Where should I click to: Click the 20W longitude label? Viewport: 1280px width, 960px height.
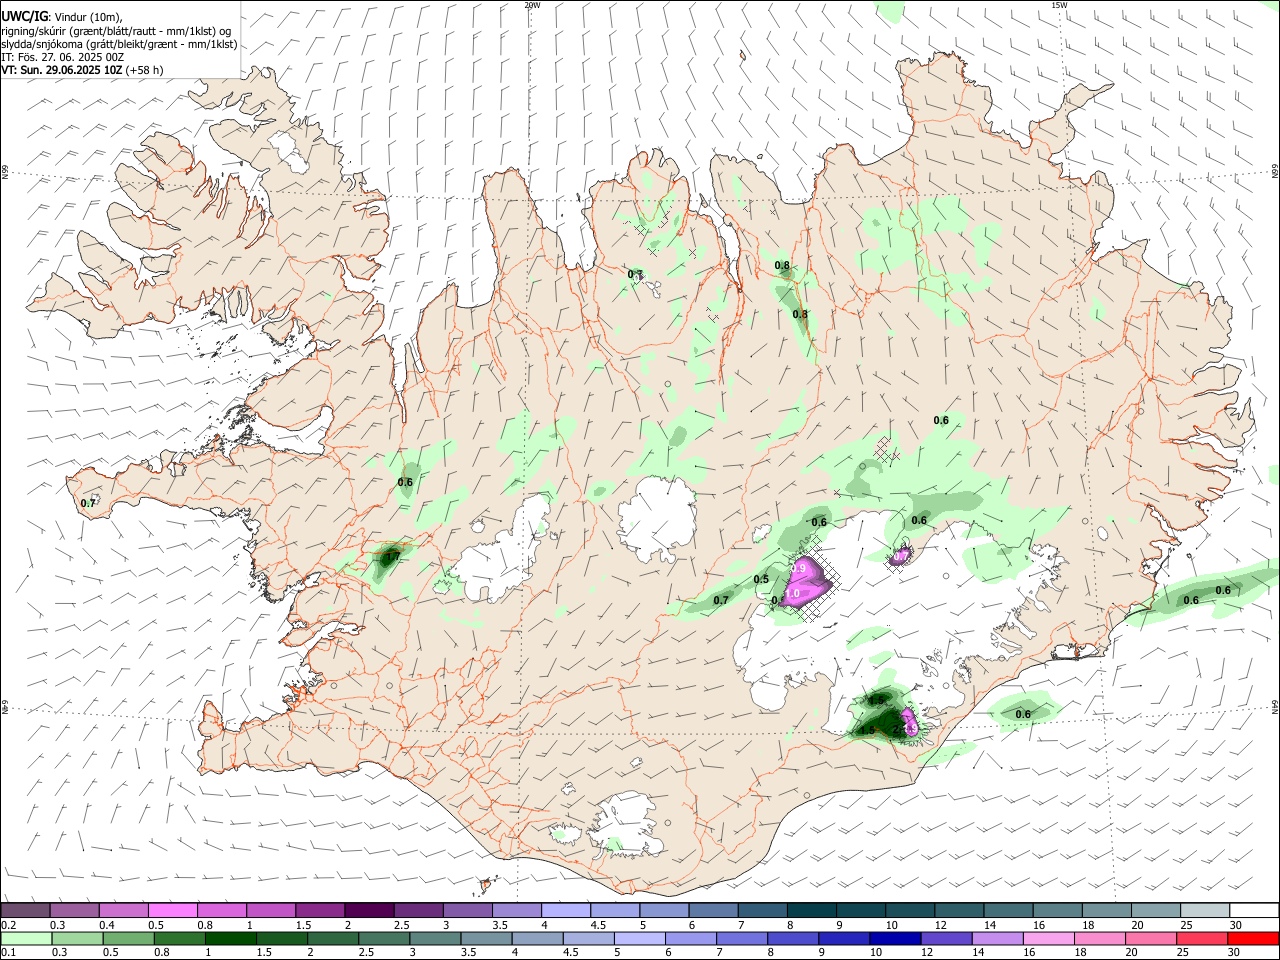pyautogui.click(x=532, y=5)
